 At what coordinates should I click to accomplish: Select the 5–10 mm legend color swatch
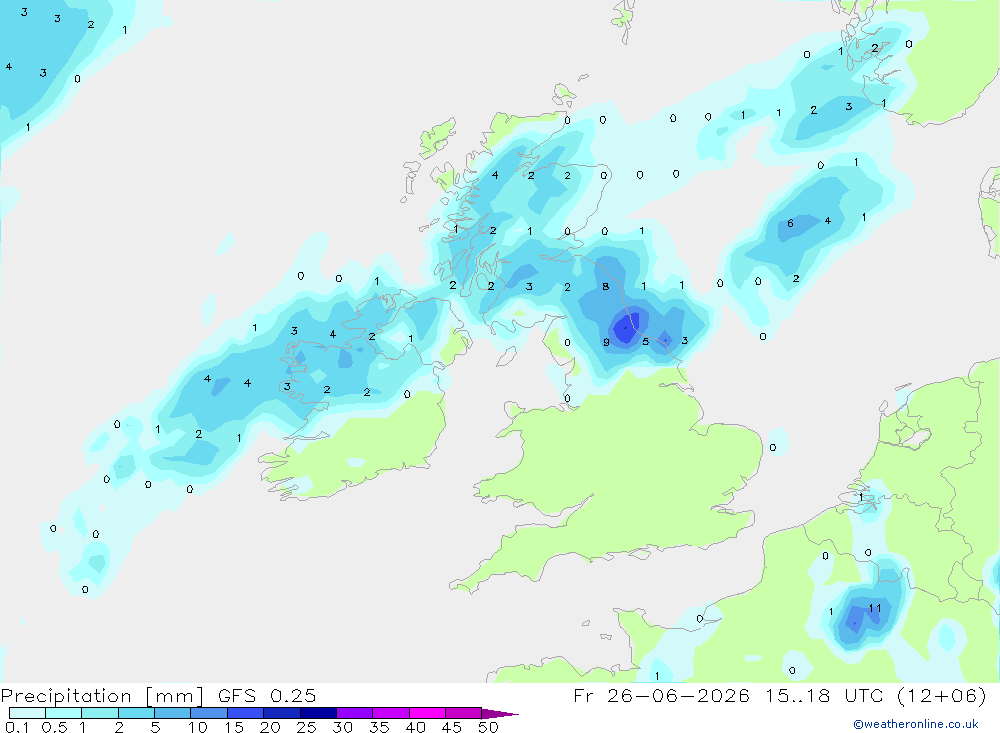(x=172, y=713)
